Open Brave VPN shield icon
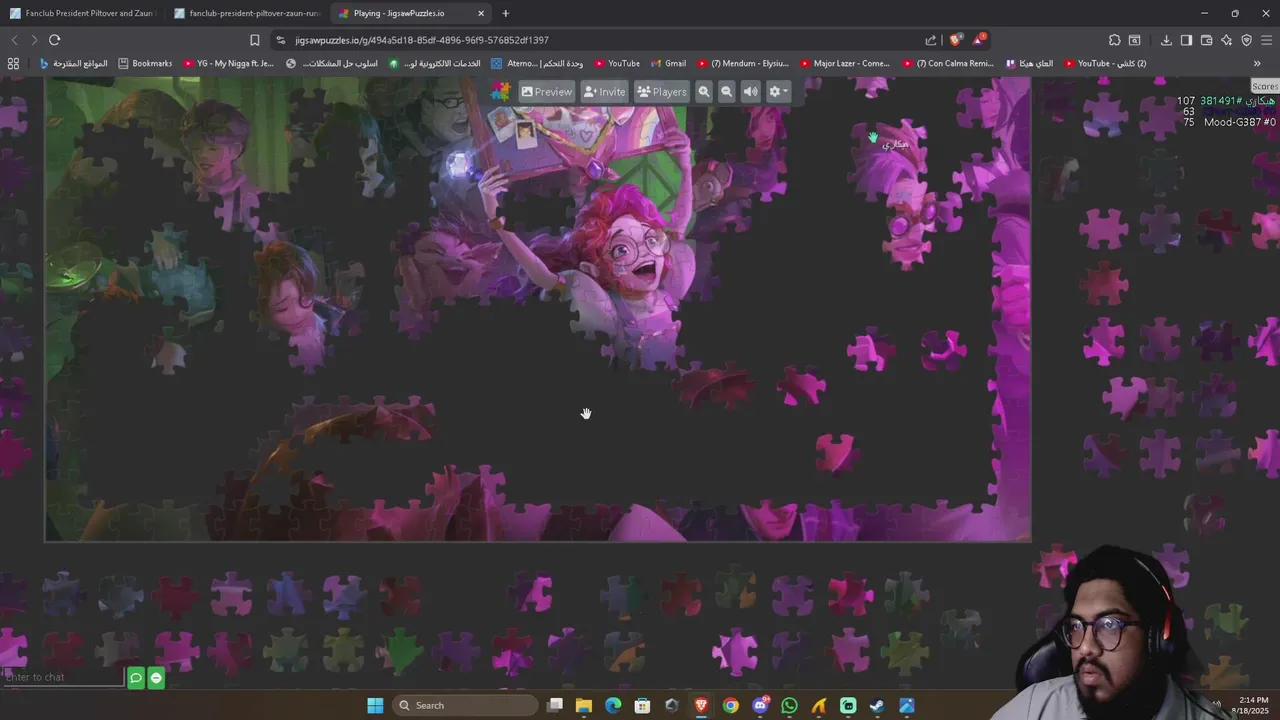This screenshot has width=1280, height=720. (x=1246, y=40)
